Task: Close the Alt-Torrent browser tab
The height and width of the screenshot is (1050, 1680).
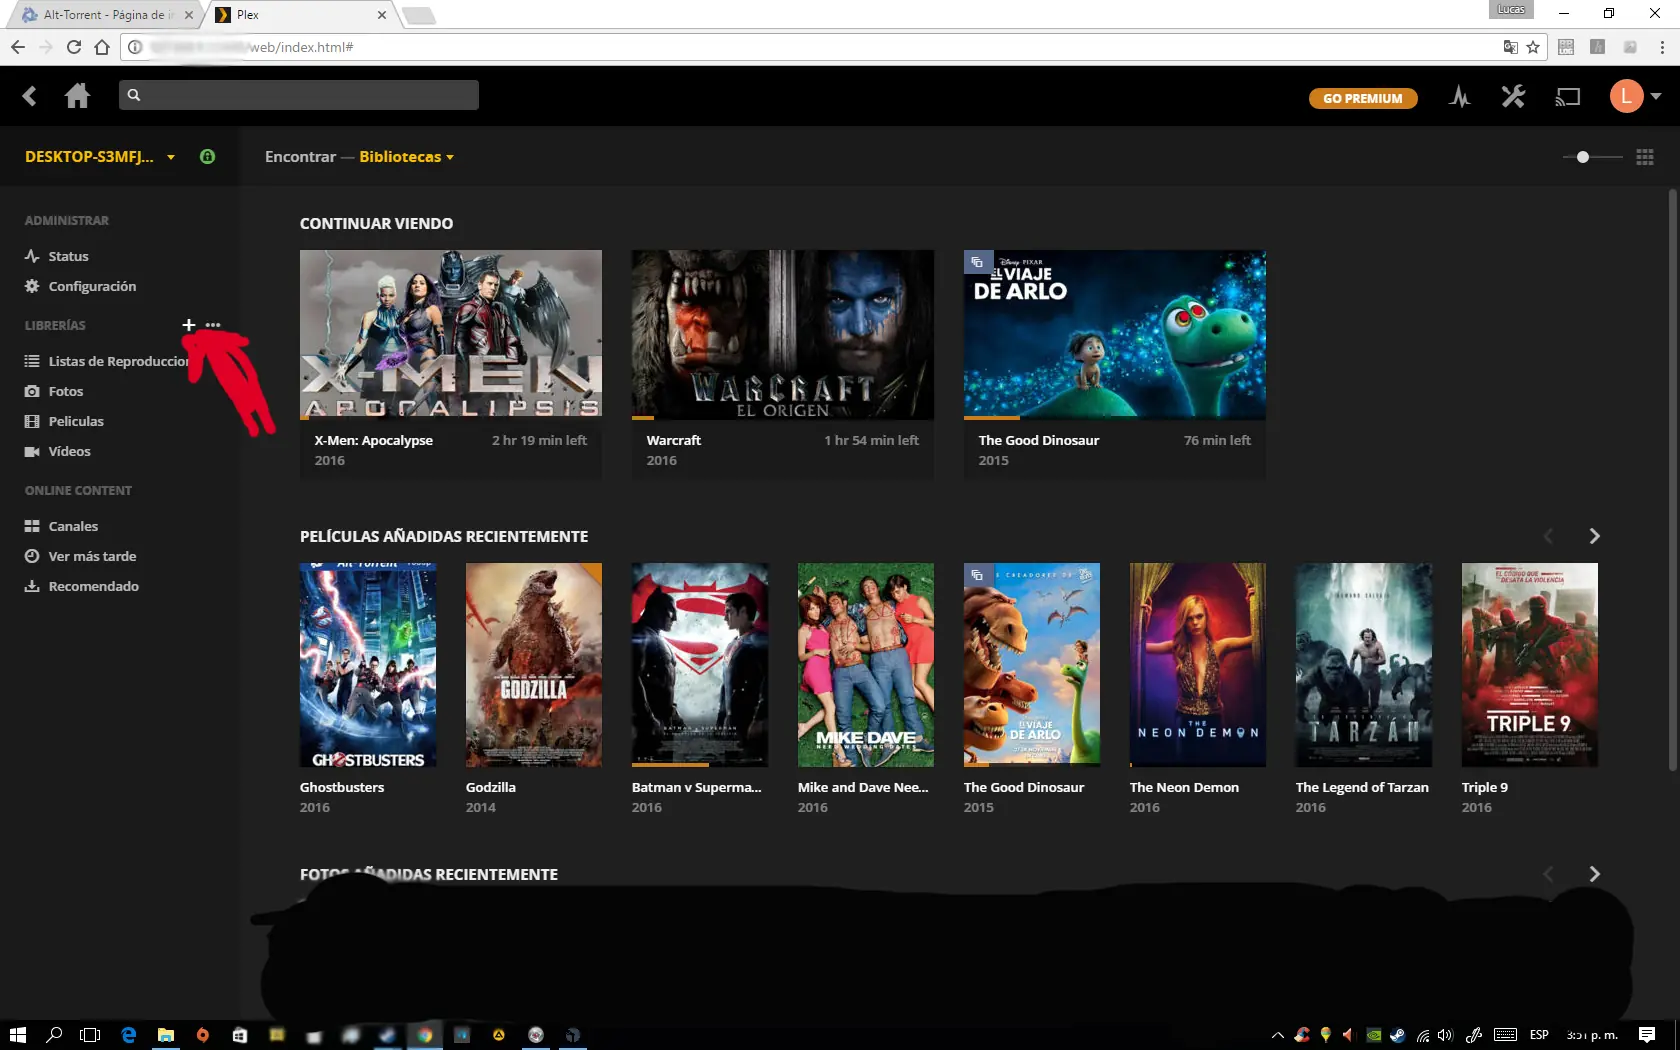Action: [x=188, y=15]
